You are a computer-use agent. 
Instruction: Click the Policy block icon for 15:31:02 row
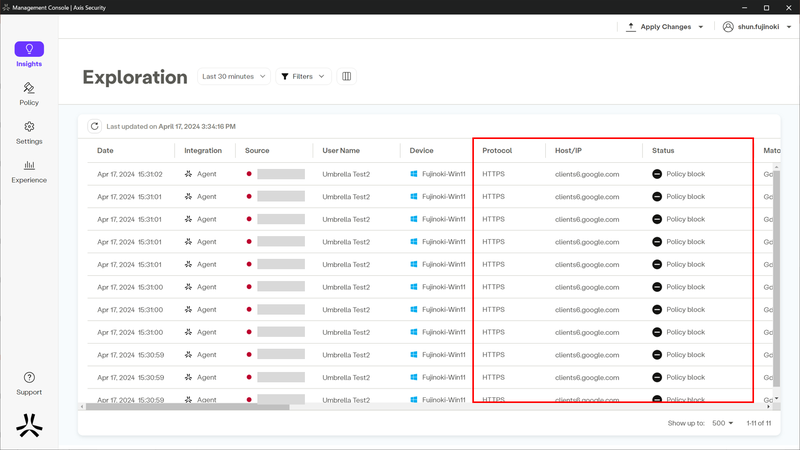[x=657, y=174]
